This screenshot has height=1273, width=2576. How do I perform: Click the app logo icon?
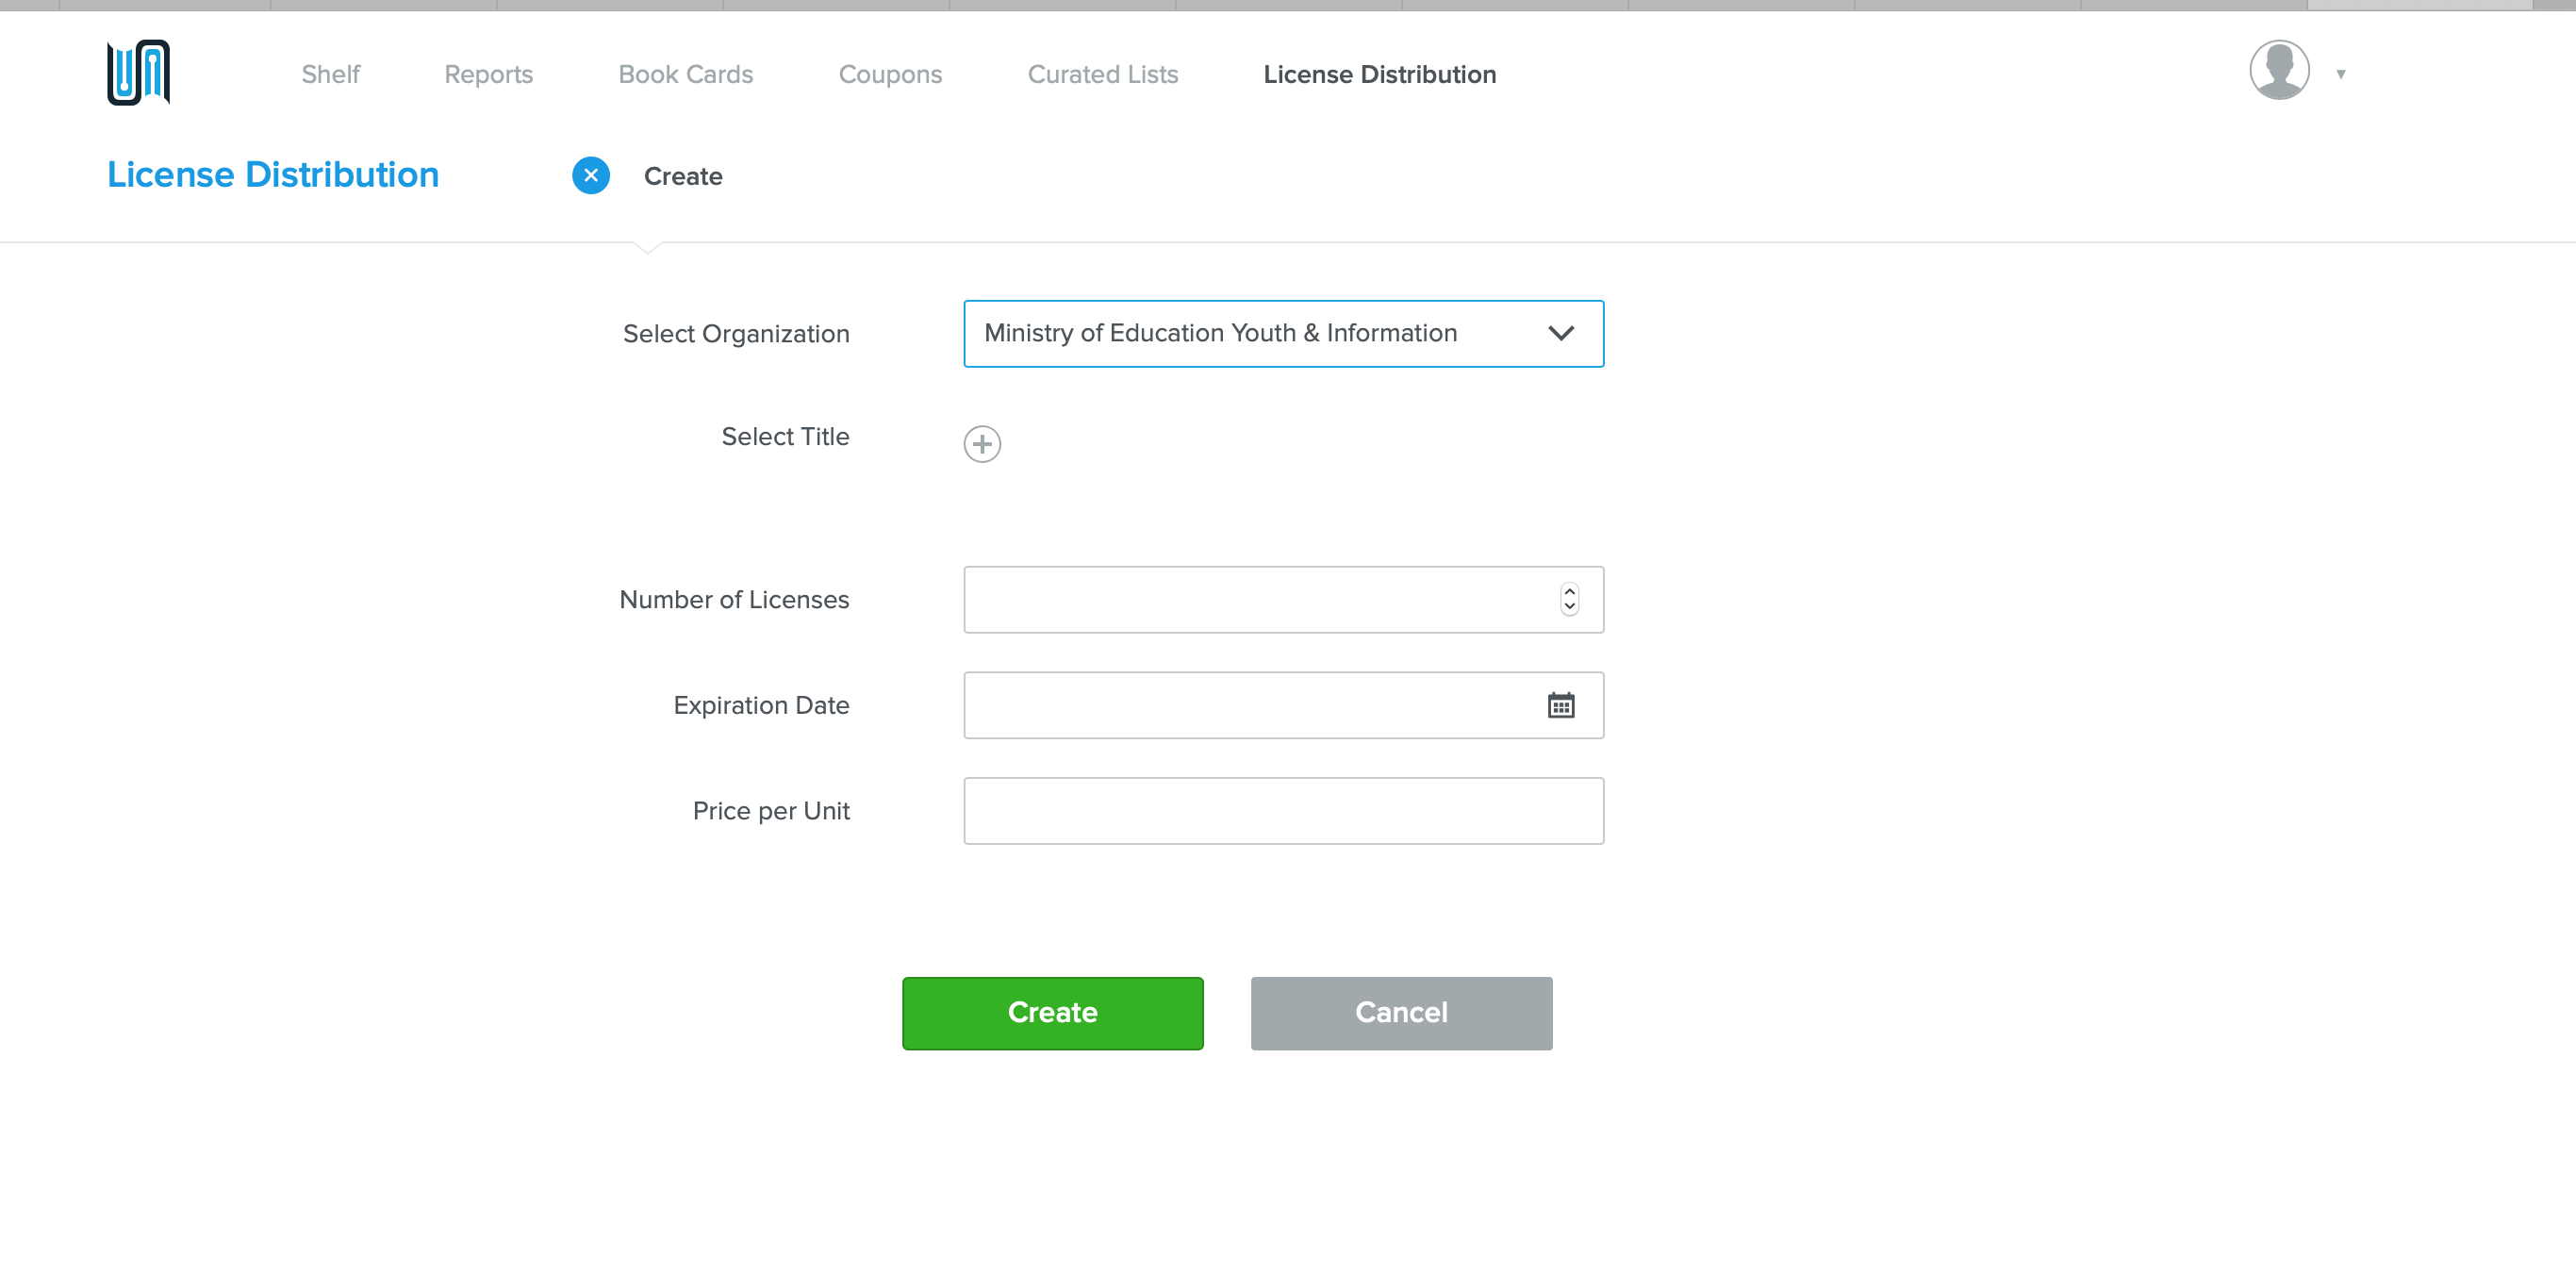click(x=138, y=73)
